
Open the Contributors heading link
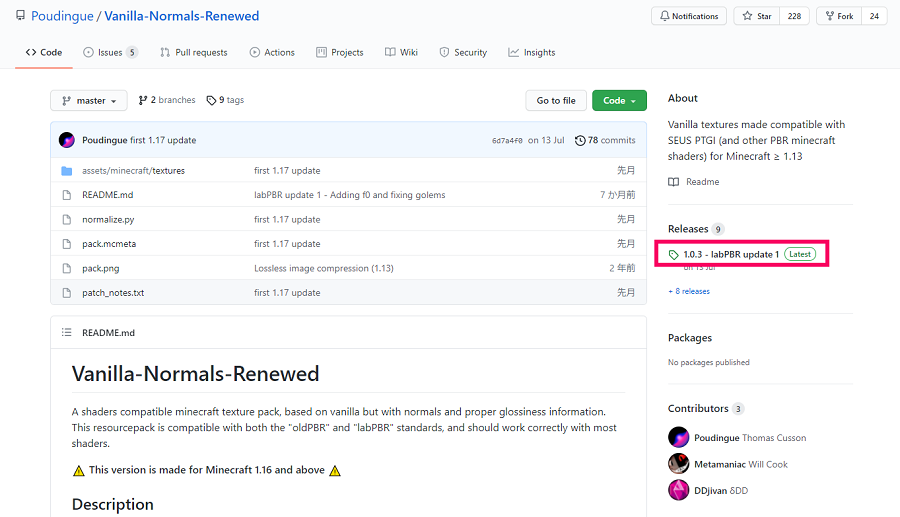click(x=698, y=408)
